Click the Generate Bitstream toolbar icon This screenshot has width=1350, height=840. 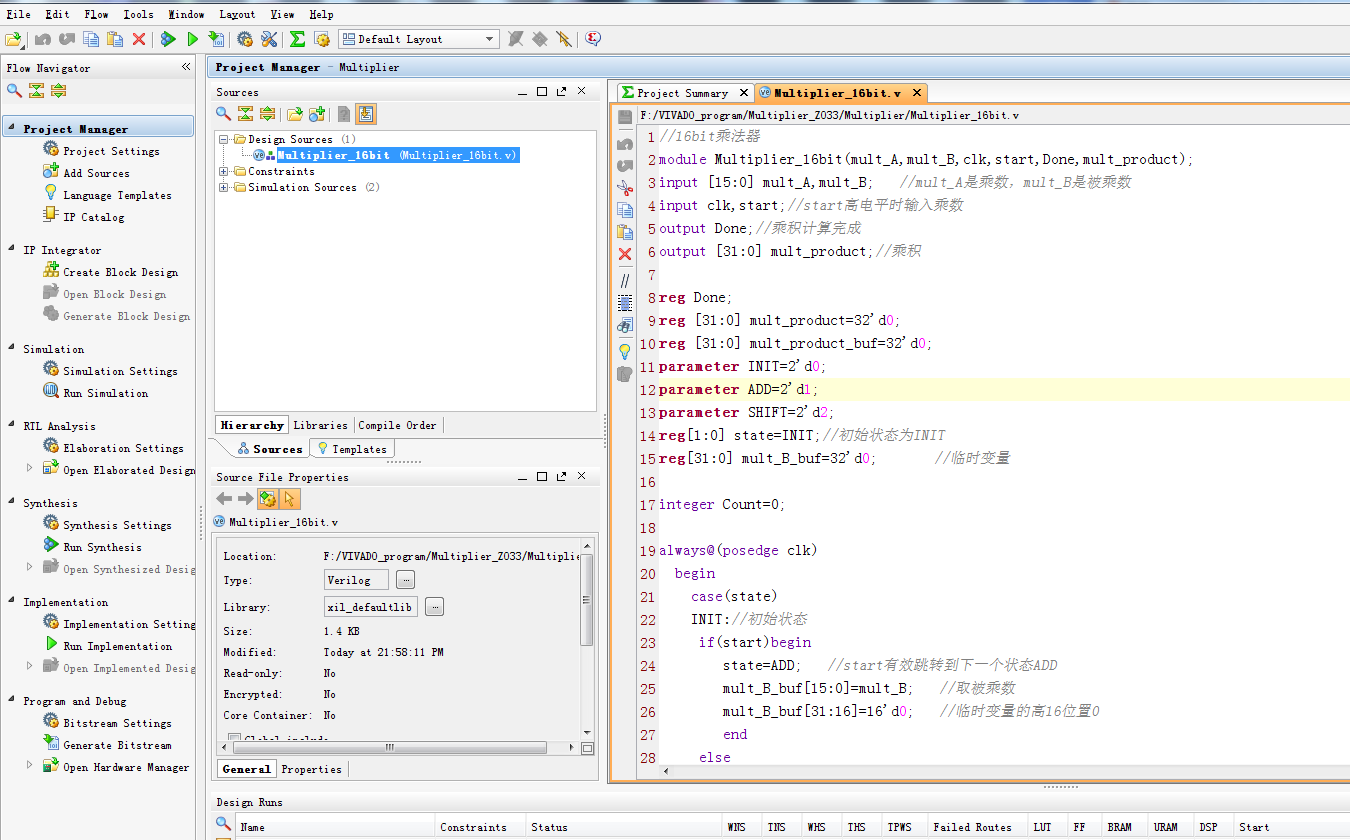(x=216, y=39)
